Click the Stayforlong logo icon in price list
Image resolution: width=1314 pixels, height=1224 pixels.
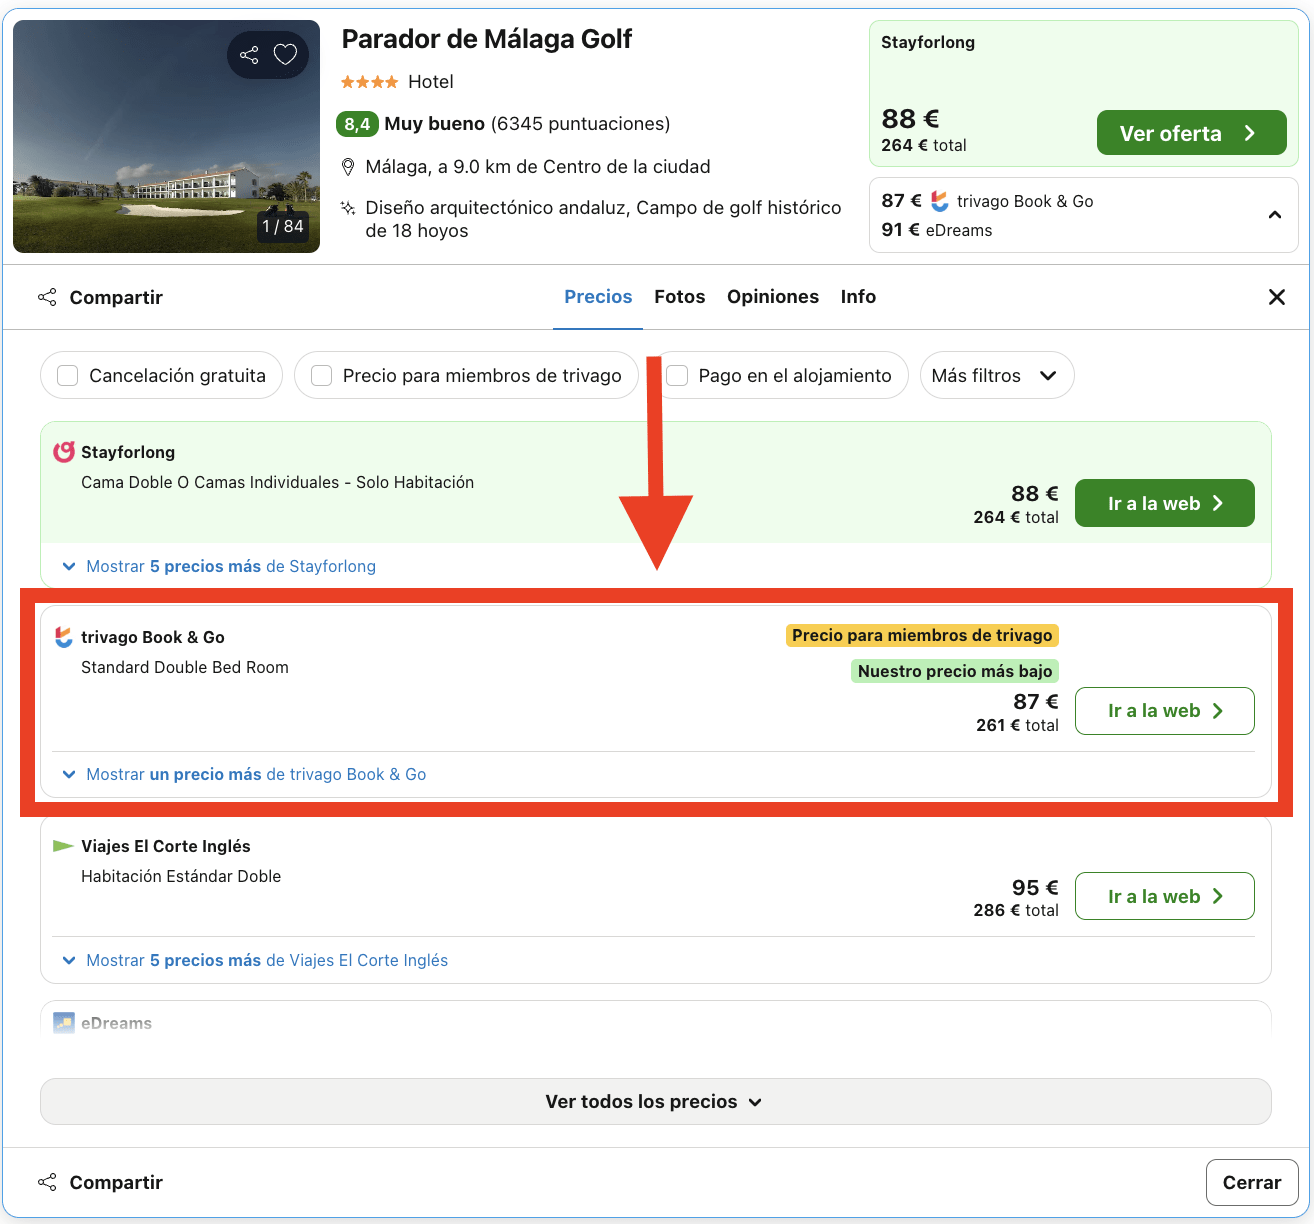coord(64,452)
